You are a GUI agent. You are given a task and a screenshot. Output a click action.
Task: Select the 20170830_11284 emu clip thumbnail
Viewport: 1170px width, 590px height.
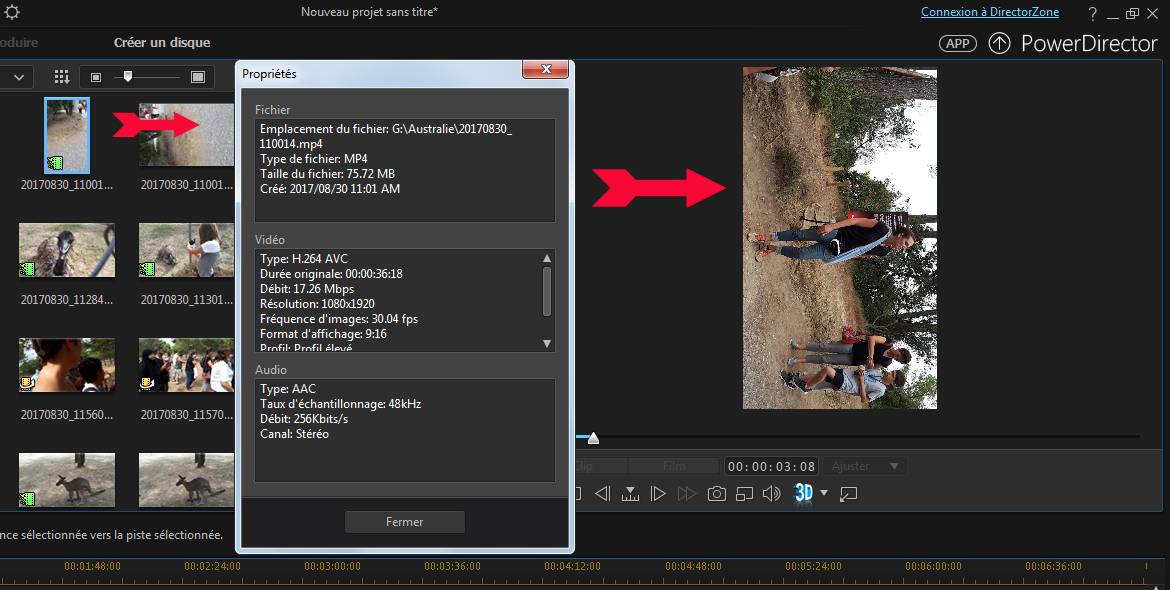click(67, 250)
